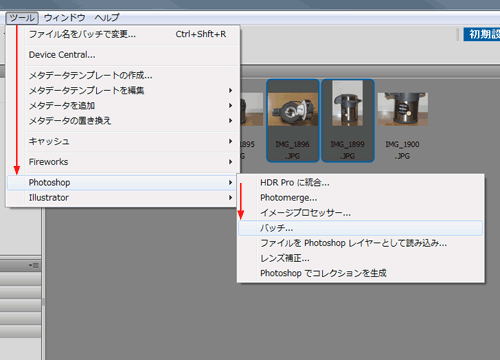Open the ヘルプ menu
Viewport: 500px width, 360px height.
click(x=107, y=18)
